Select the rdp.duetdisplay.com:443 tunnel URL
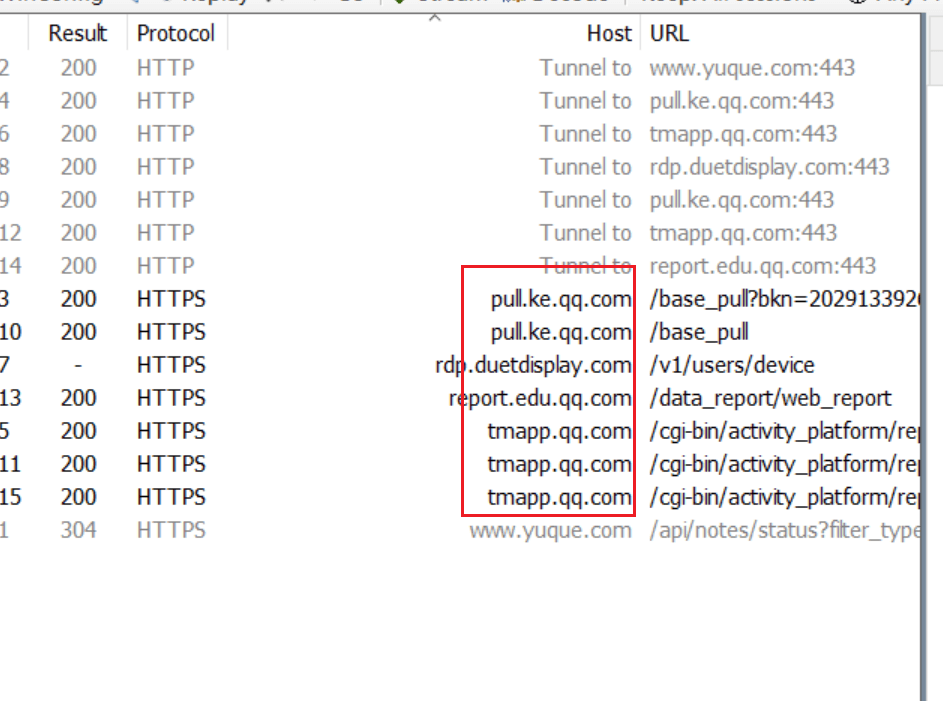This screenshot has height=701, width=943. [x=769, y=167]
